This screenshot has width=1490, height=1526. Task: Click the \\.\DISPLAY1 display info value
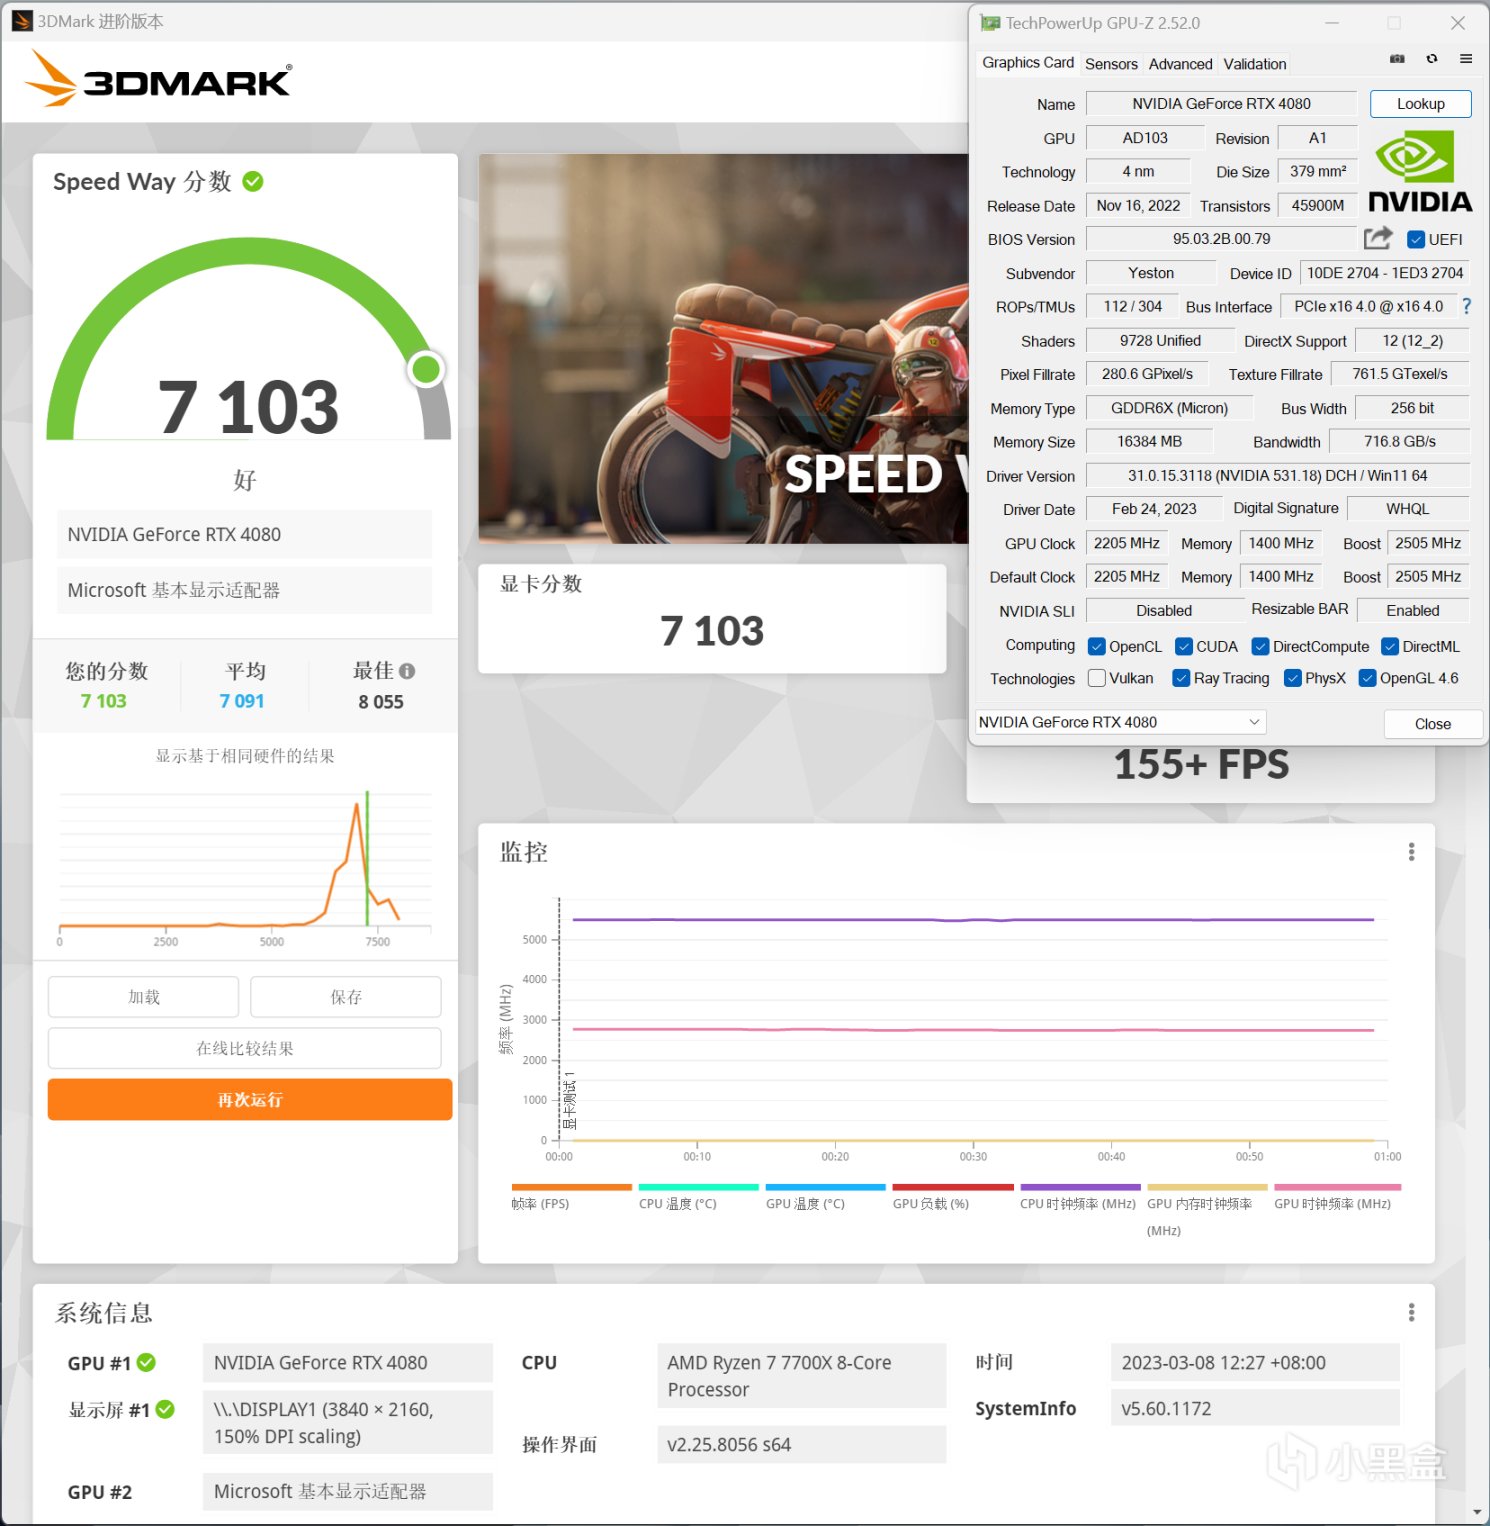[x=347, y=1422]
